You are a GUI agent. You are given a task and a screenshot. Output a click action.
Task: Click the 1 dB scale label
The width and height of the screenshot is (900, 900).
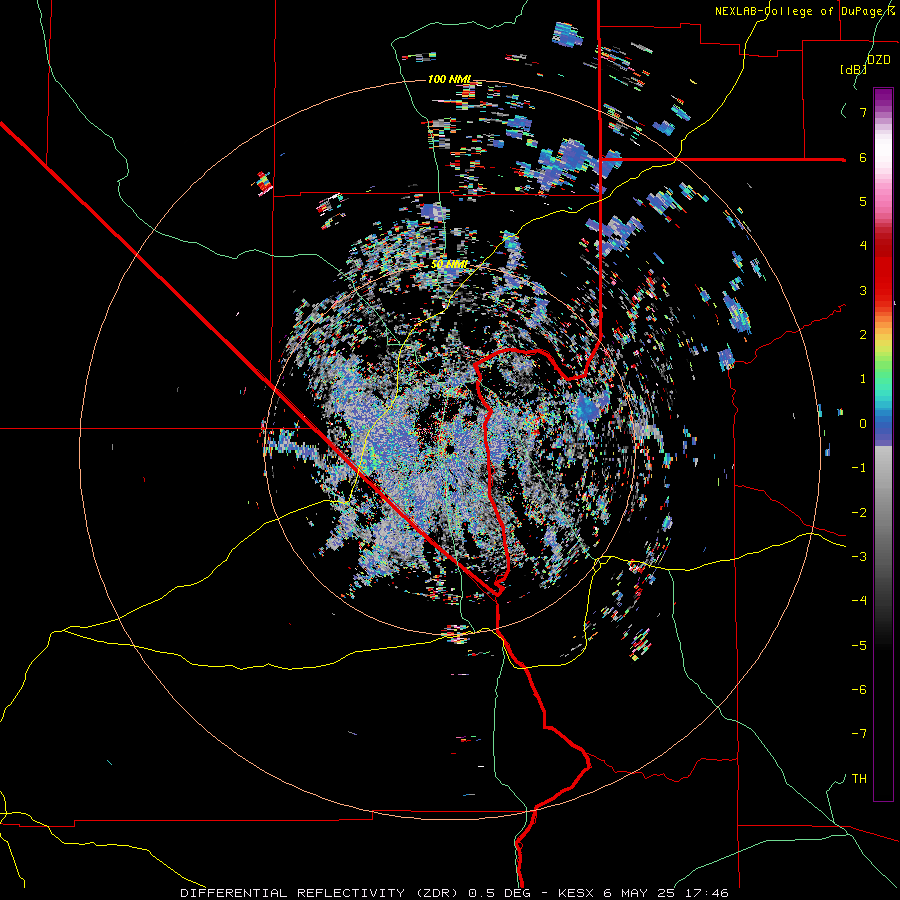click(863, 379)
